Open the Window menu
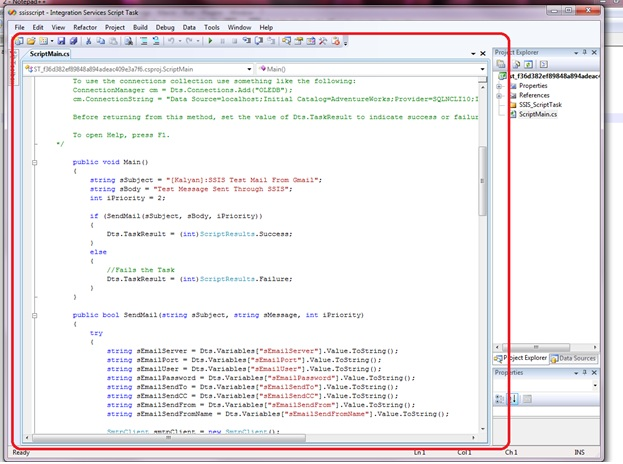Screen dimensions: 623x464 239,27
